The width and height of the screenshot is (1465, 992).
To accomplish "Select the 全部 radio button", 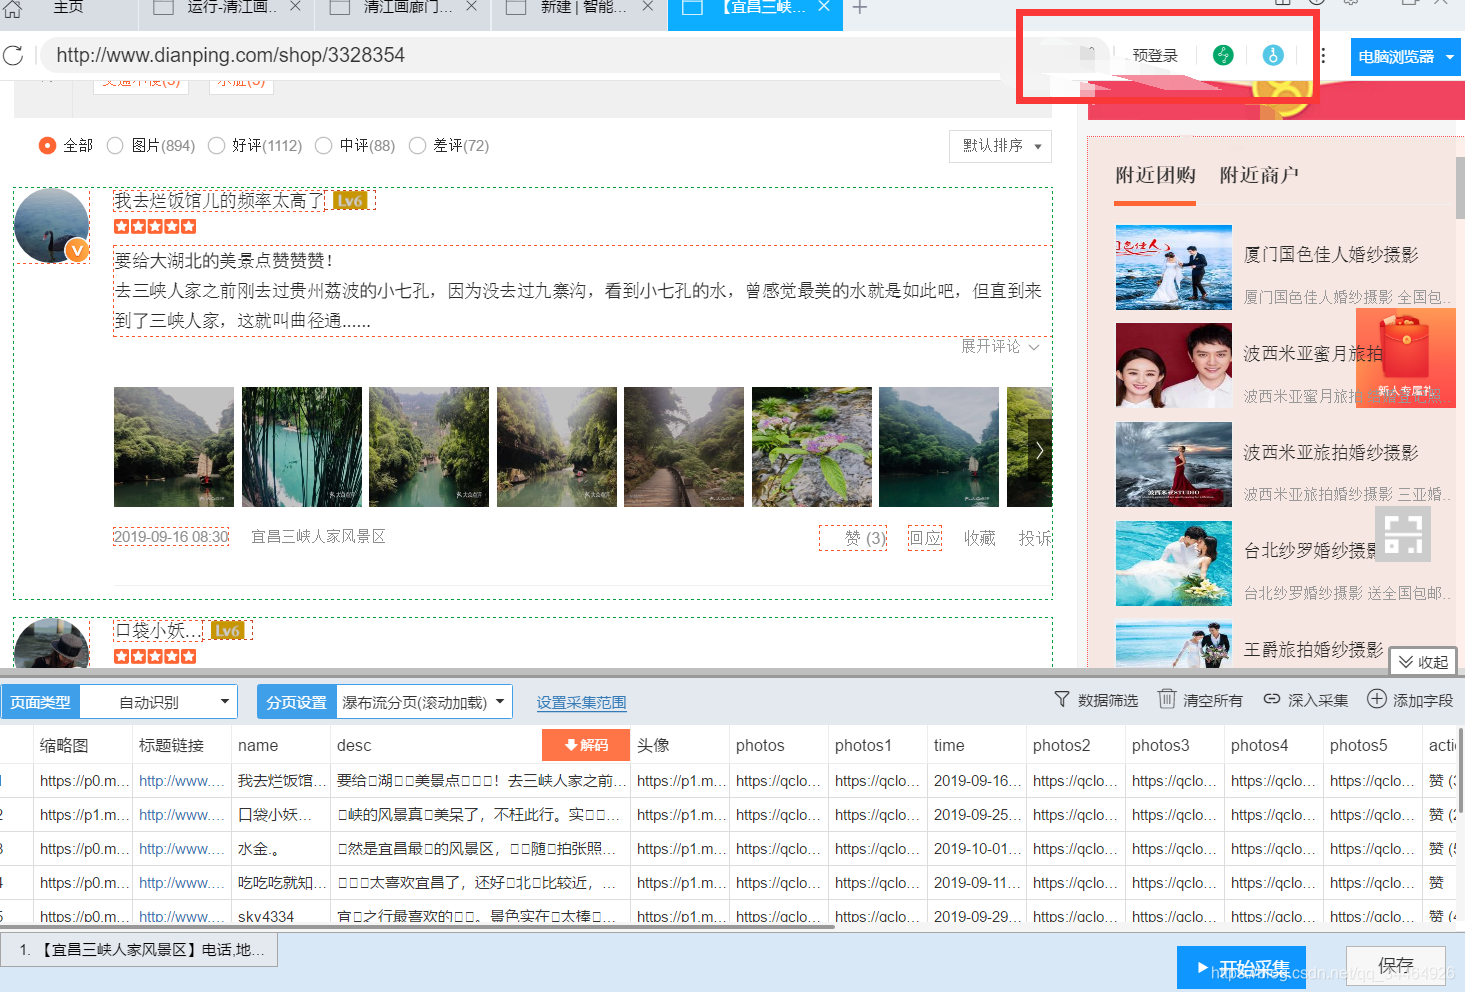I will tap(47, 146).
